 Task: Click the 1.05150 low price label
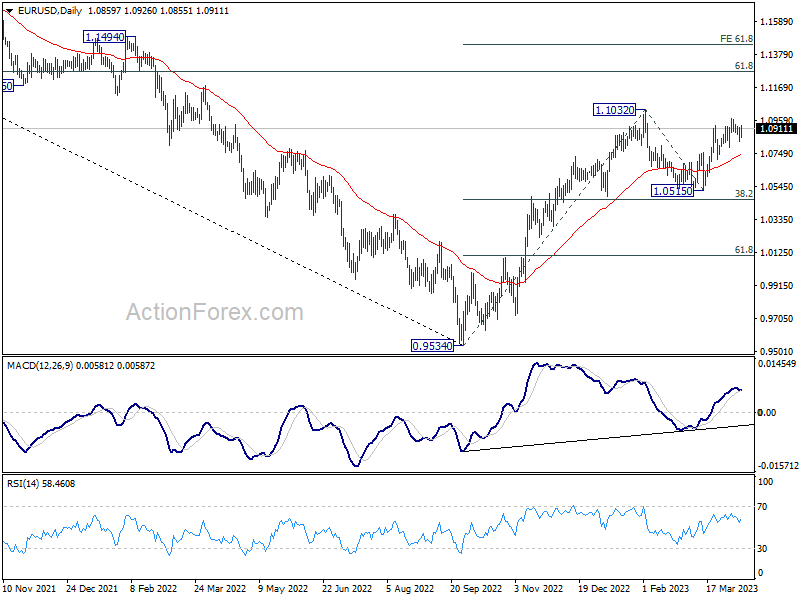click(672, 191)
